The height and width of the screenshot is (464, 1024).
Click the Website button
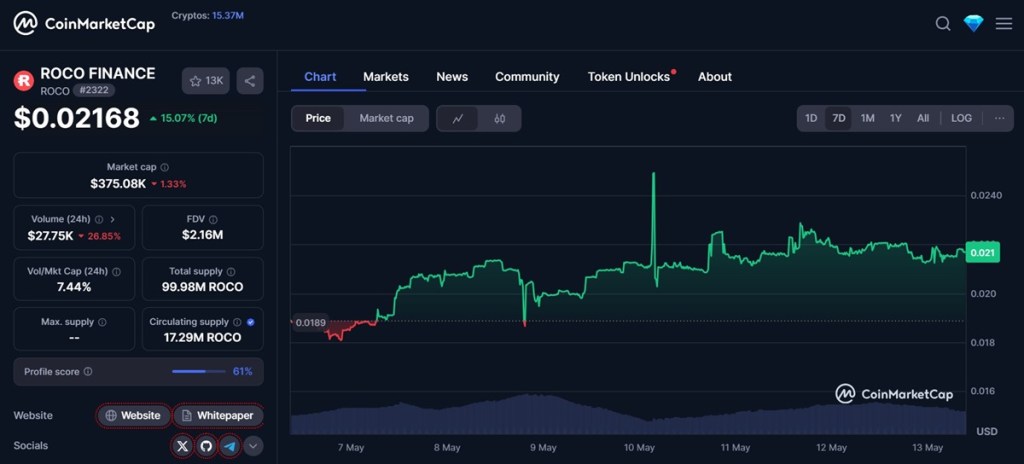tap(133, 415)
